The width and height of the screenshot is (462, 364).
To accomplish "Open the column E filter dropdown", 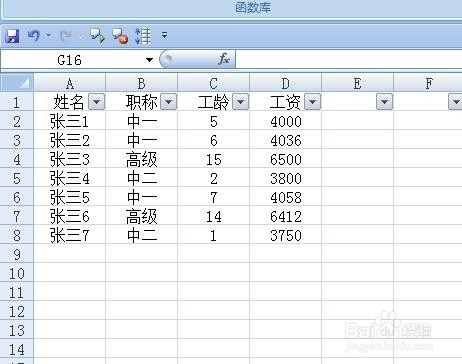I will pos(384,101).
